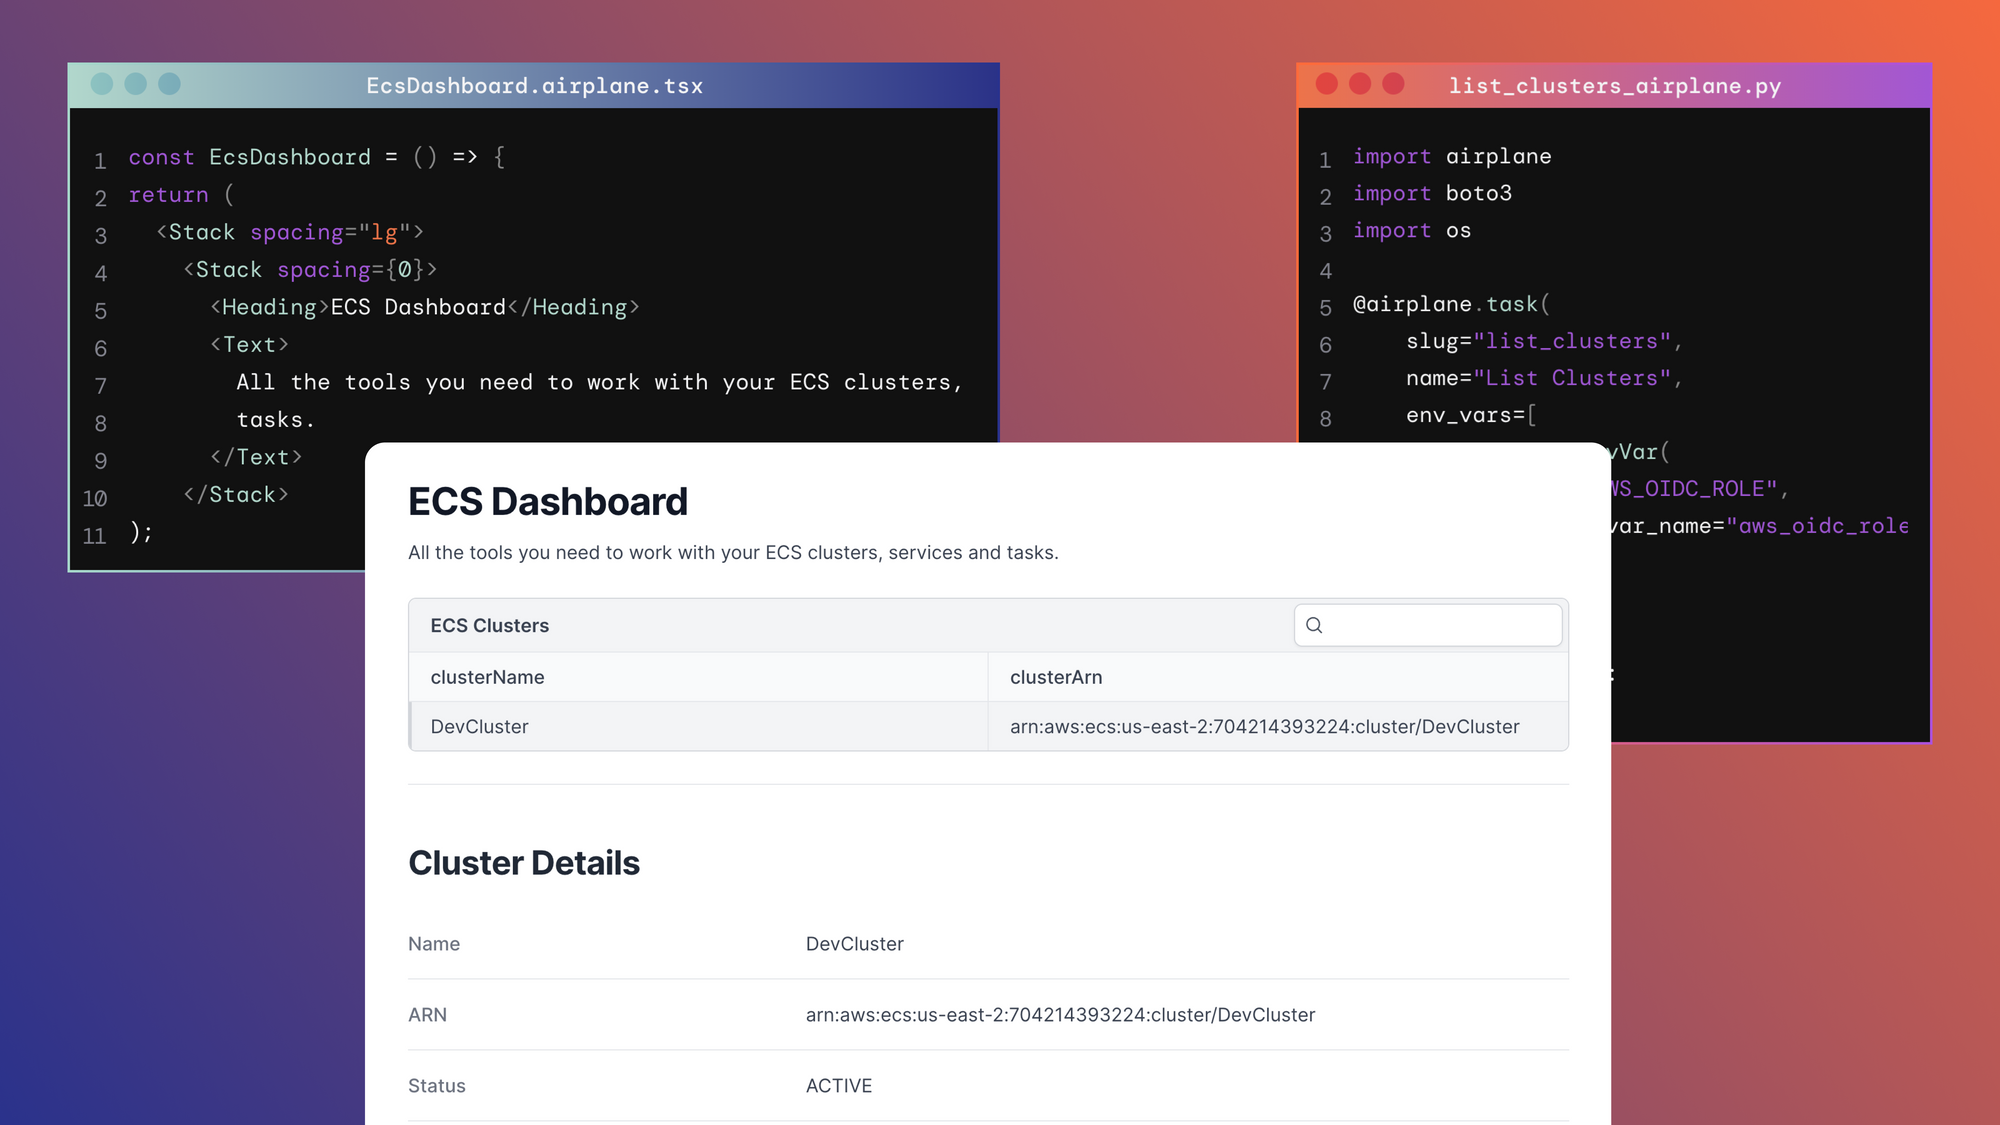Click the first gray dot in EcsDashboard window
Screen dimensions: 2000x1125
pos(102,84)
